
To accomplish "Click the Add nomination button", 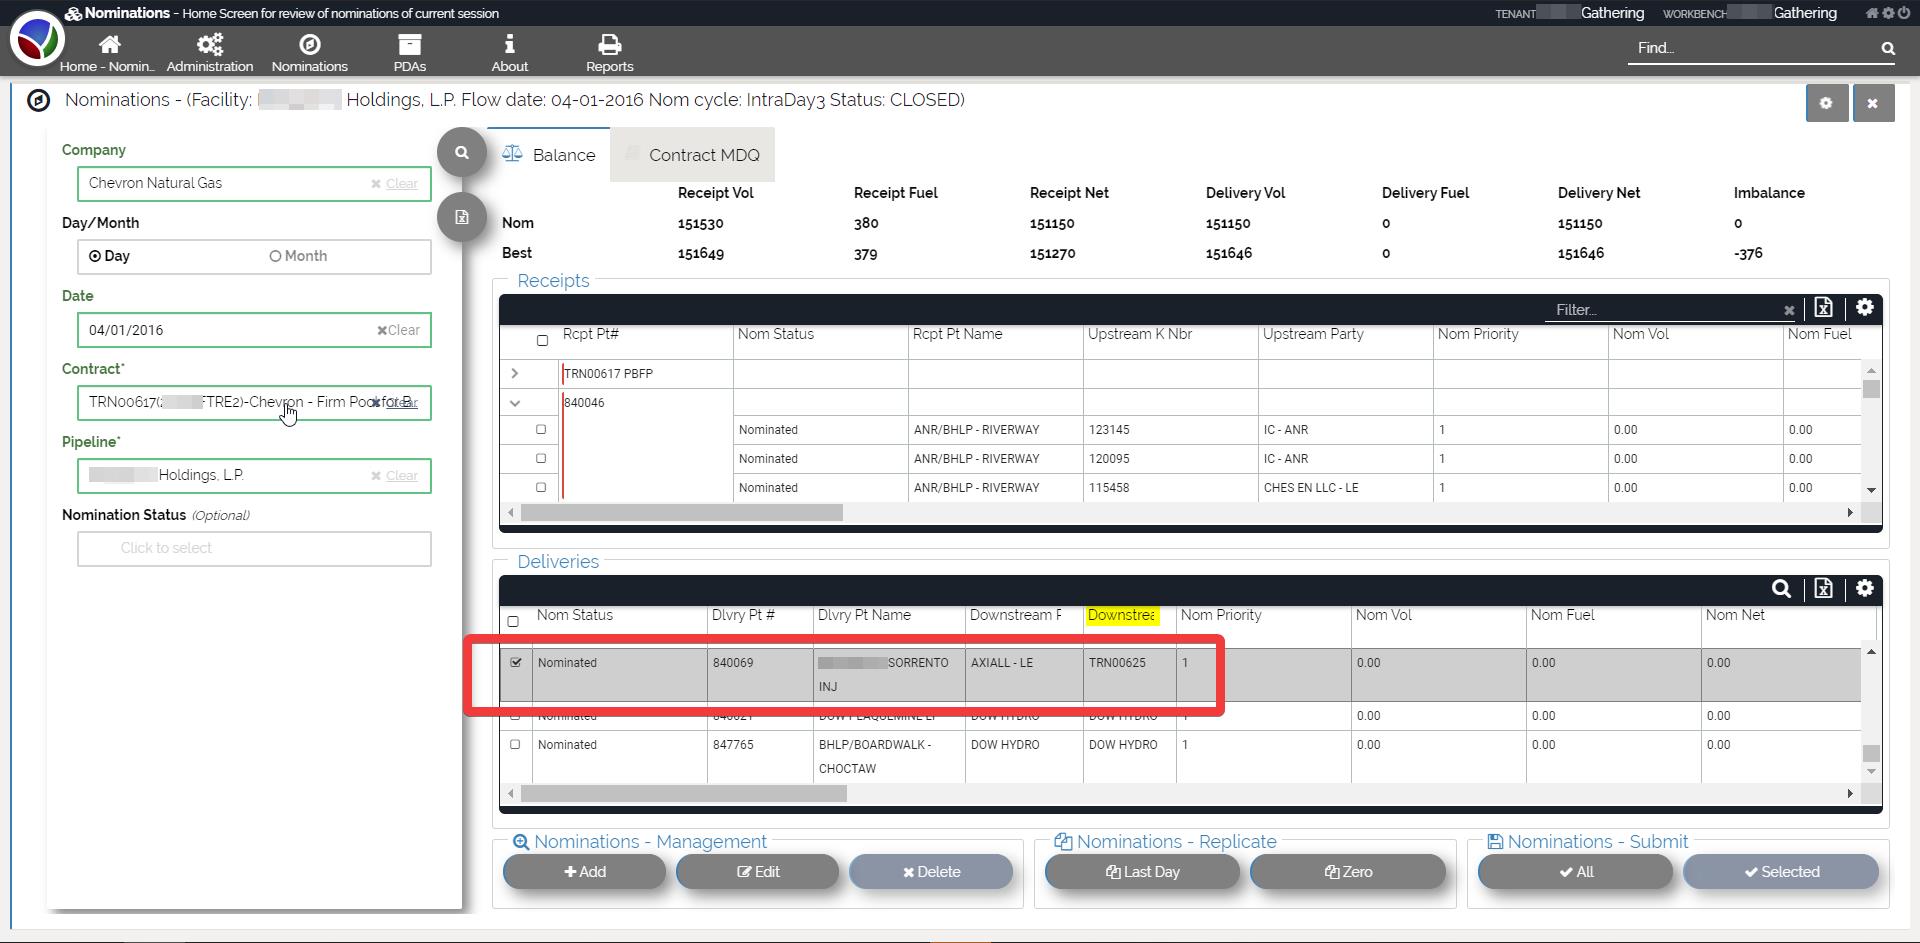I will [585, 872].
